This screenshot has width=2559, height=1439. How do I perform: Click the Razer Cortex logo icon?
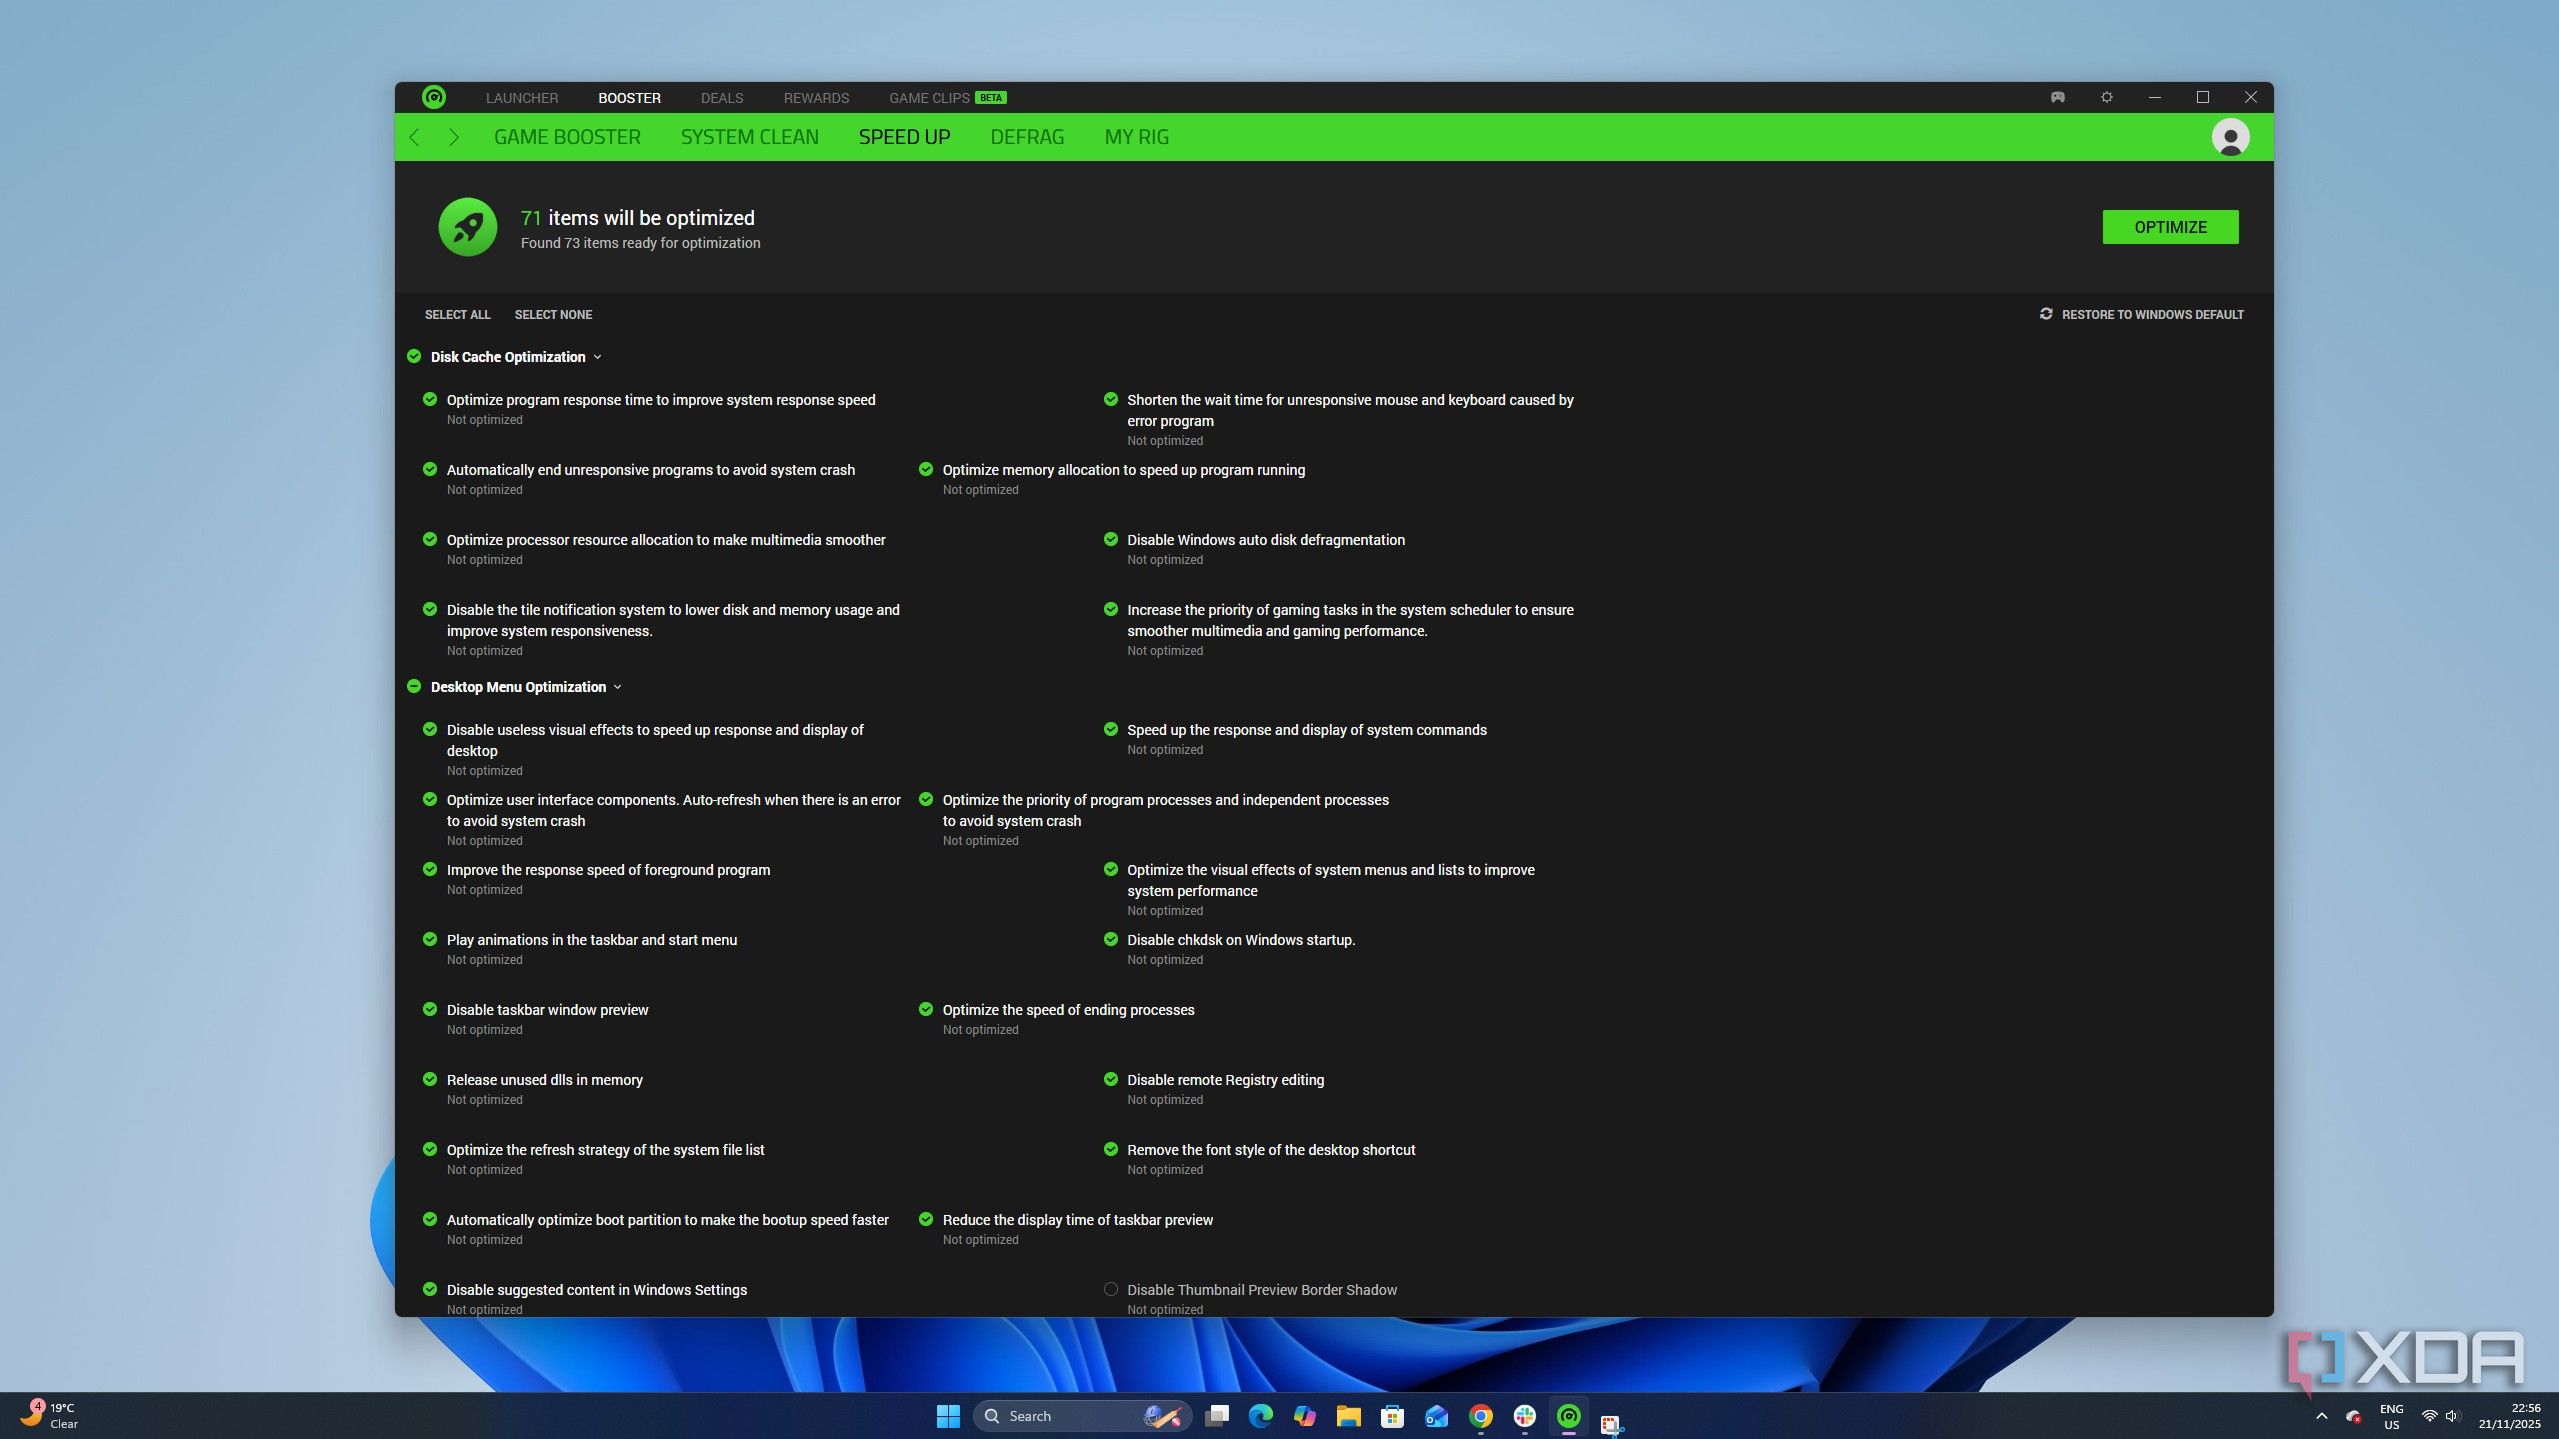coord(434,97)
